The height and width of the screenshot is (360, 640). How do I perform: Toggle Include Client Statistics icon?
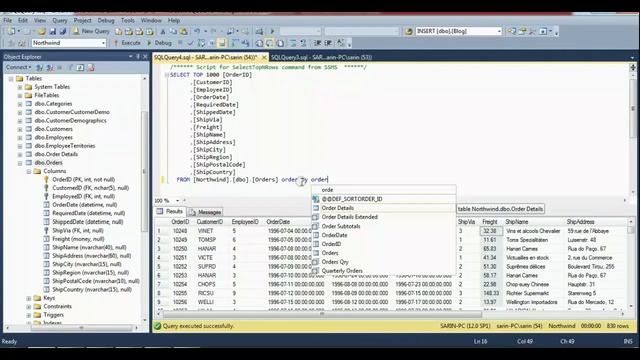coord(245,43)
